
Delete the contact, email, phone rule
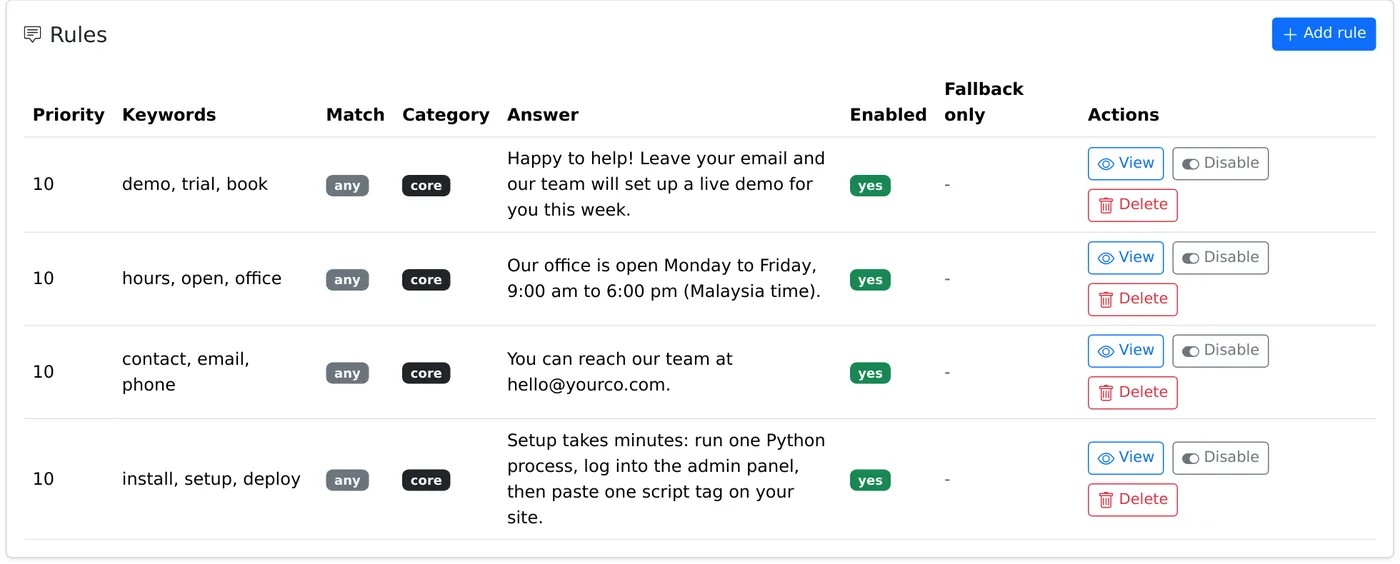(1132, 393)
